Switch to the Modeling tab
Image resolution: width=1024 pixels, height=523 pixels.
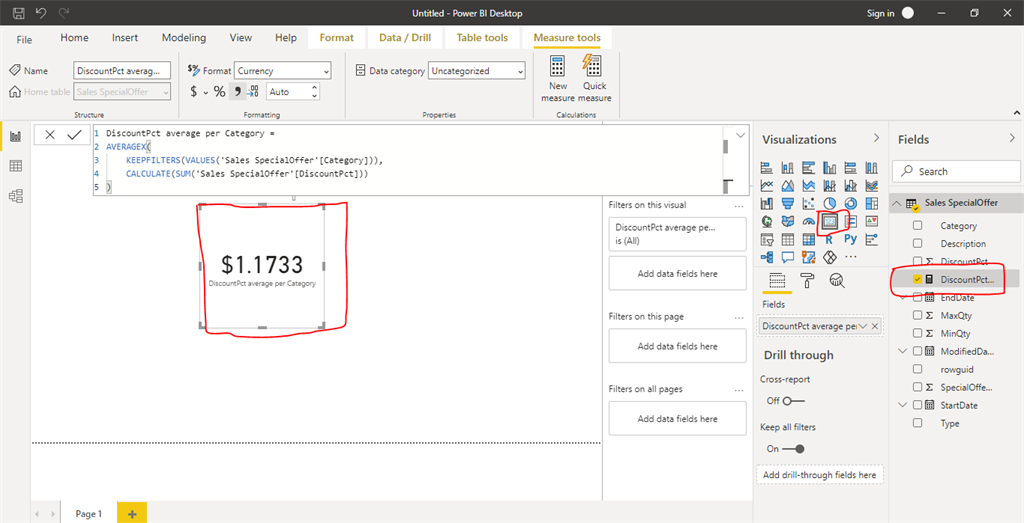184,38
